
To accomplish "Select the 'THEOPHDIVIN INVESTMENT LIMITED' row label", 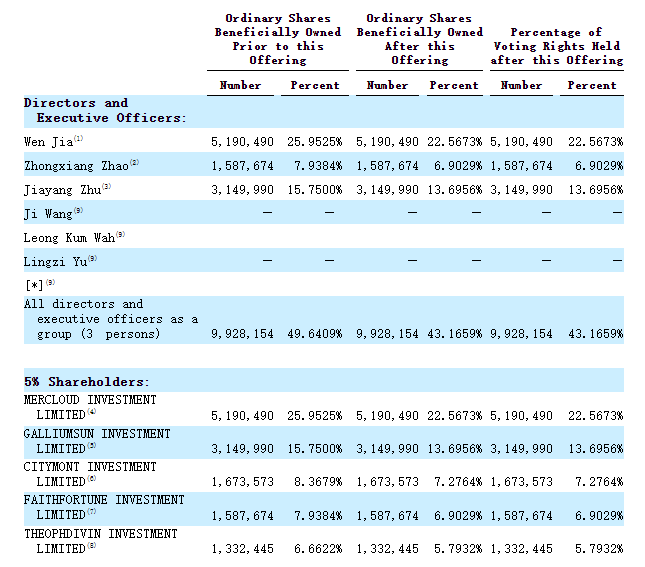I will coord(101,541).
